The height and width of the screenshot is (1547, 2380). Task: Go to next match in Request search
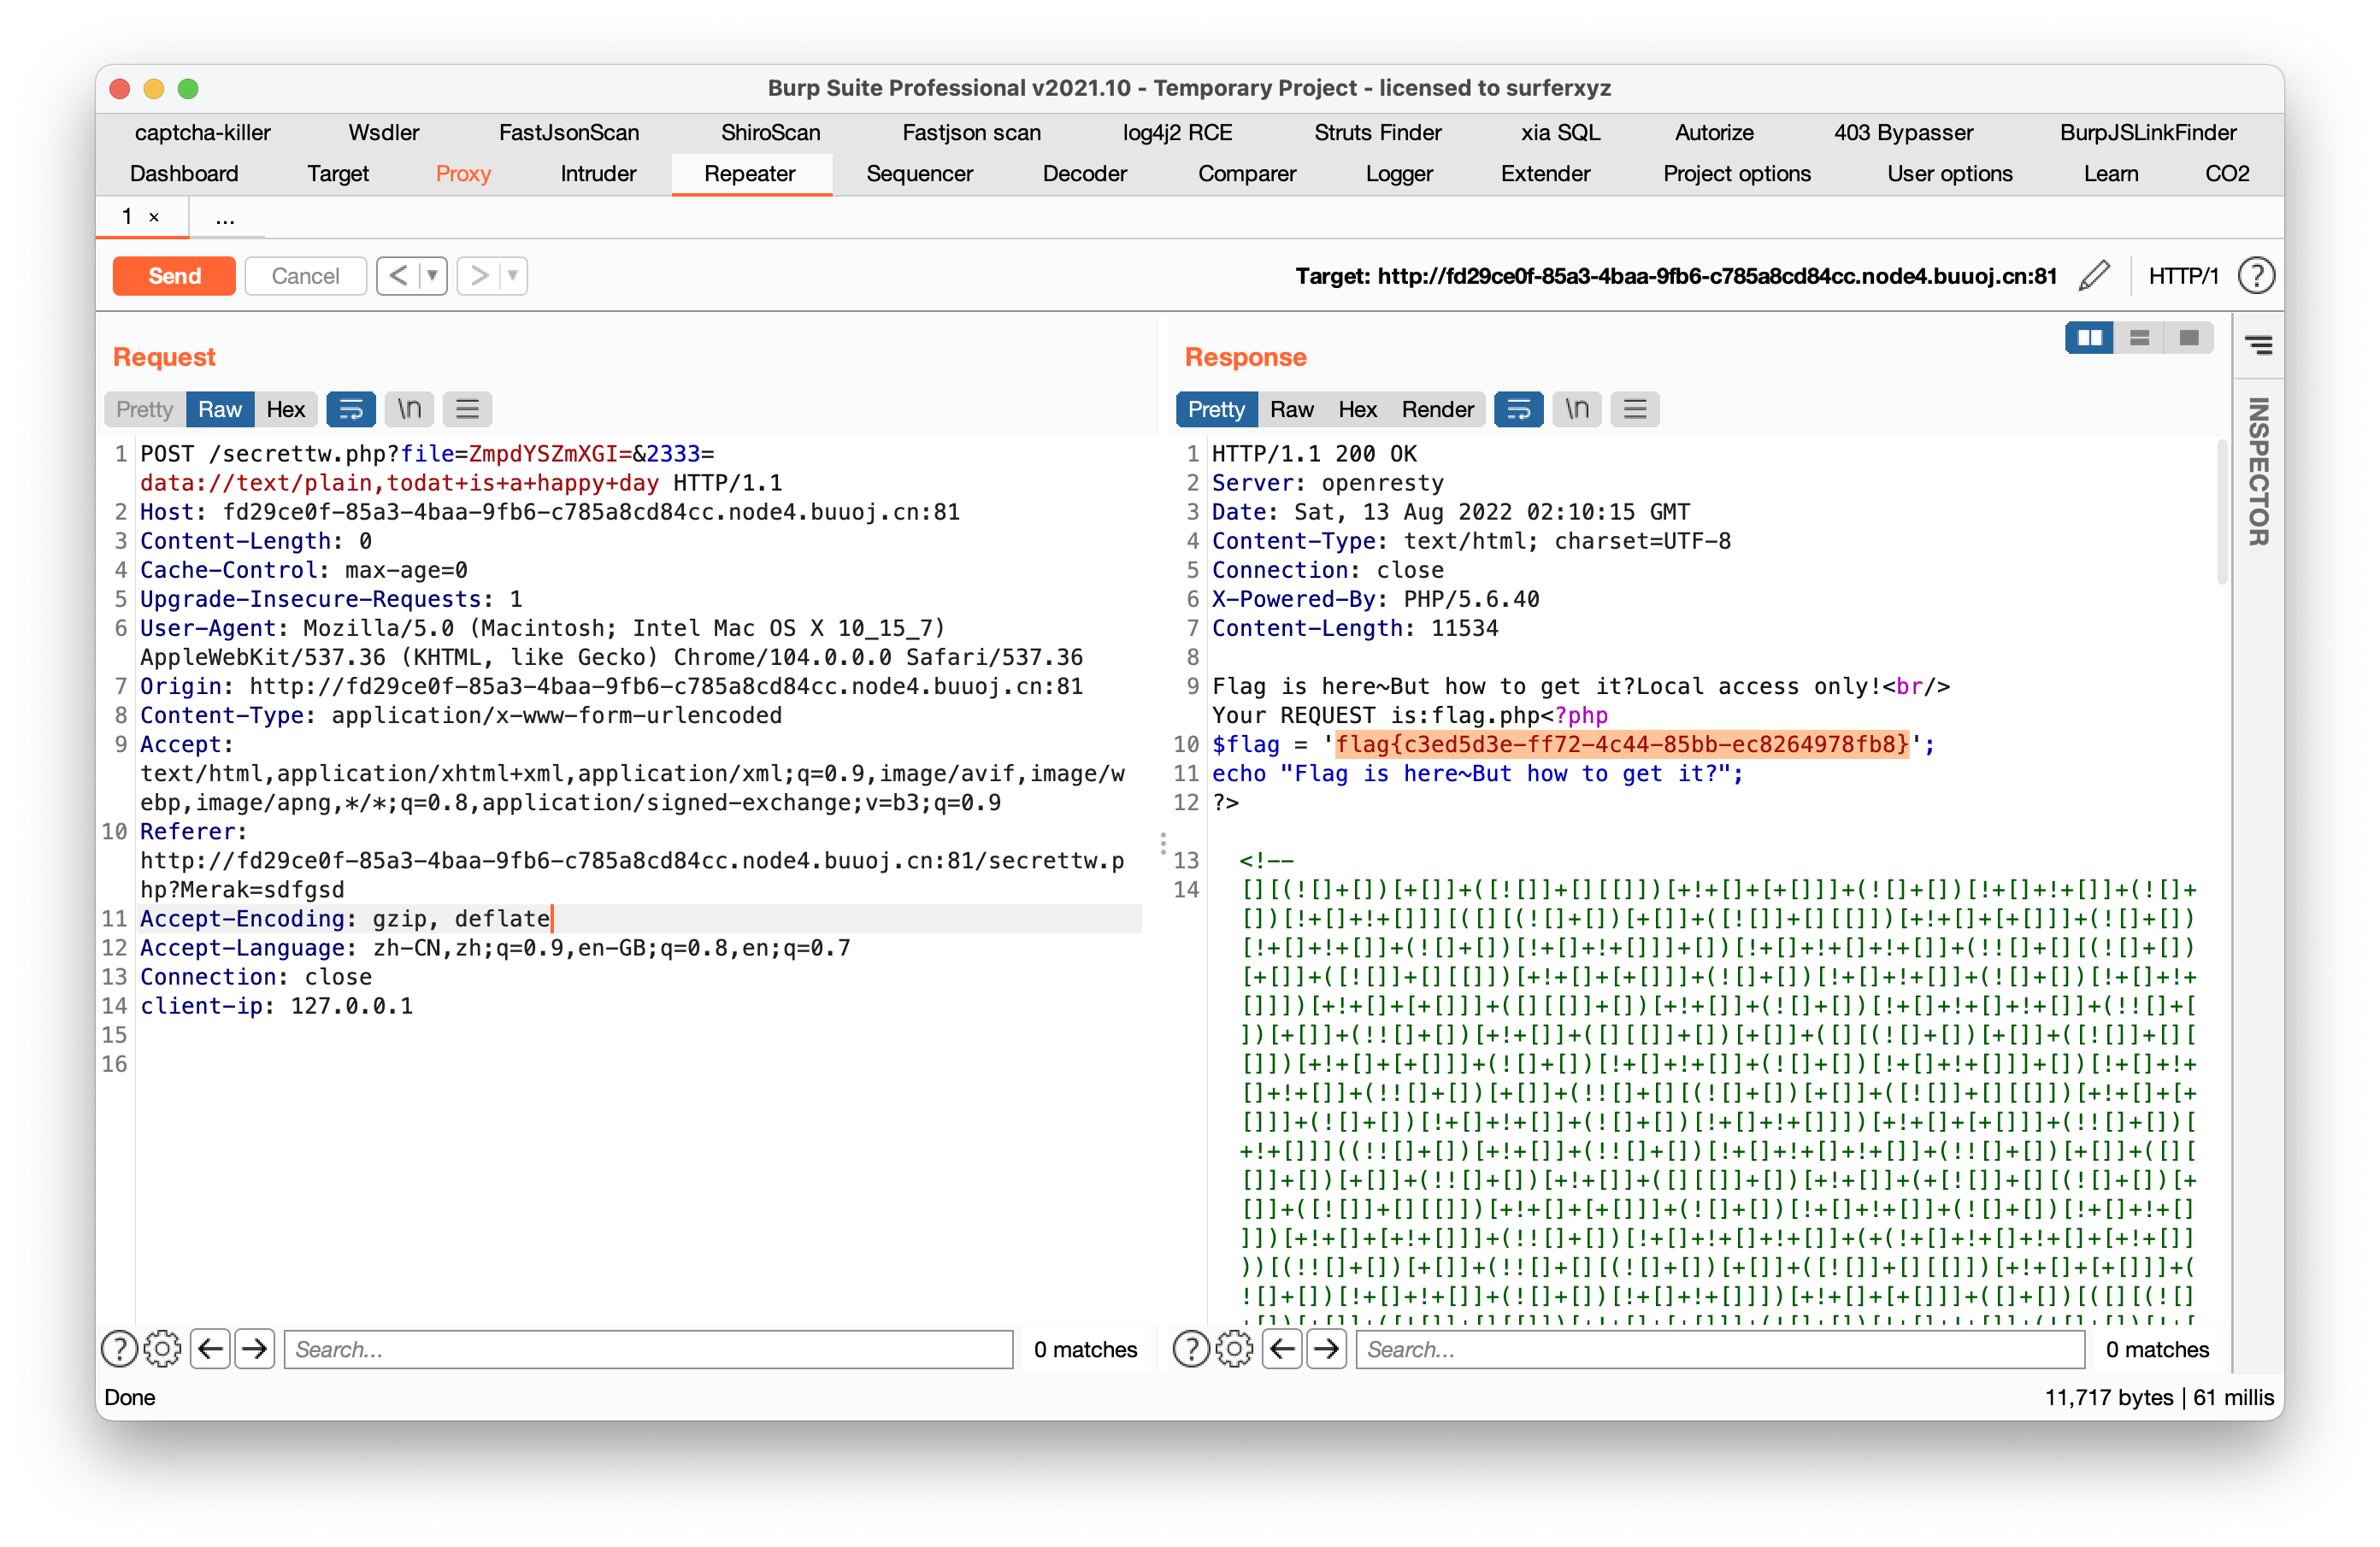[x=255, y=1349]
